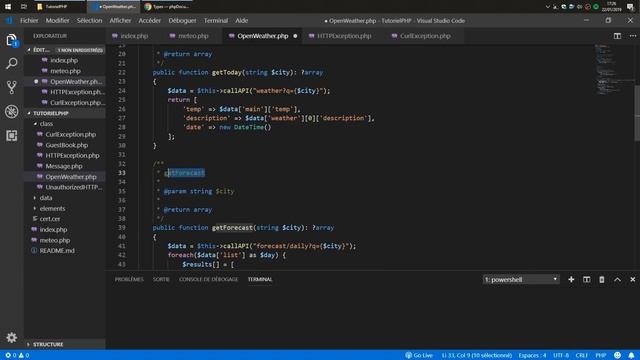This screenshot has height=360, width=640.
Task: Open Source Control view in activity bar
Action: (x=11, y=87)
